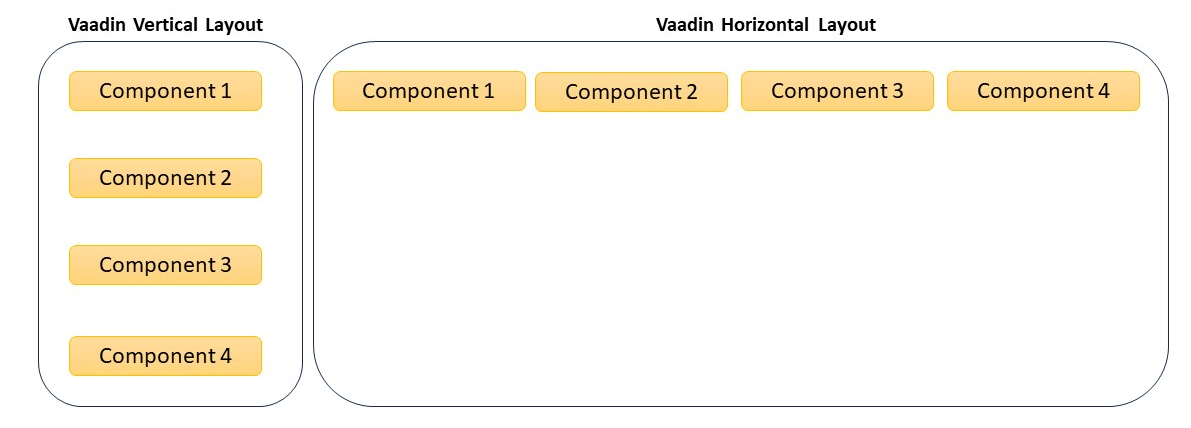Click the Vaadin Vertical Layout heading
The image size is (1191, 428).
[x=166, y=25]
